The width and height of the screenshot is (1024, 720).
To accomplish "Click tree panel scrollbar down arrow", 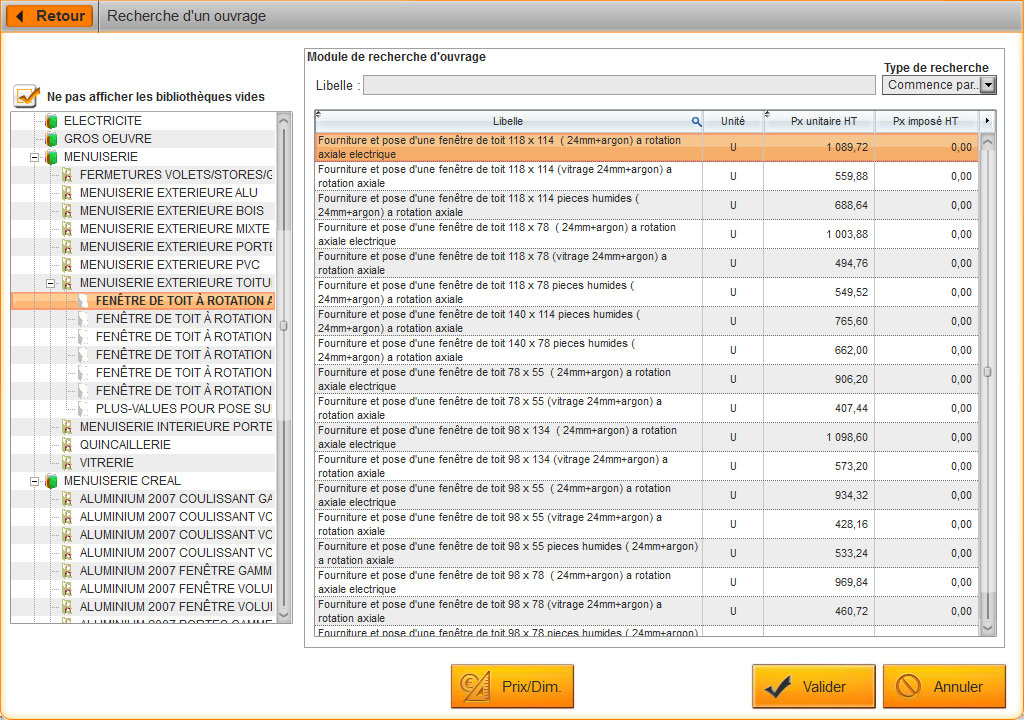I will click(x=283, y=615).
